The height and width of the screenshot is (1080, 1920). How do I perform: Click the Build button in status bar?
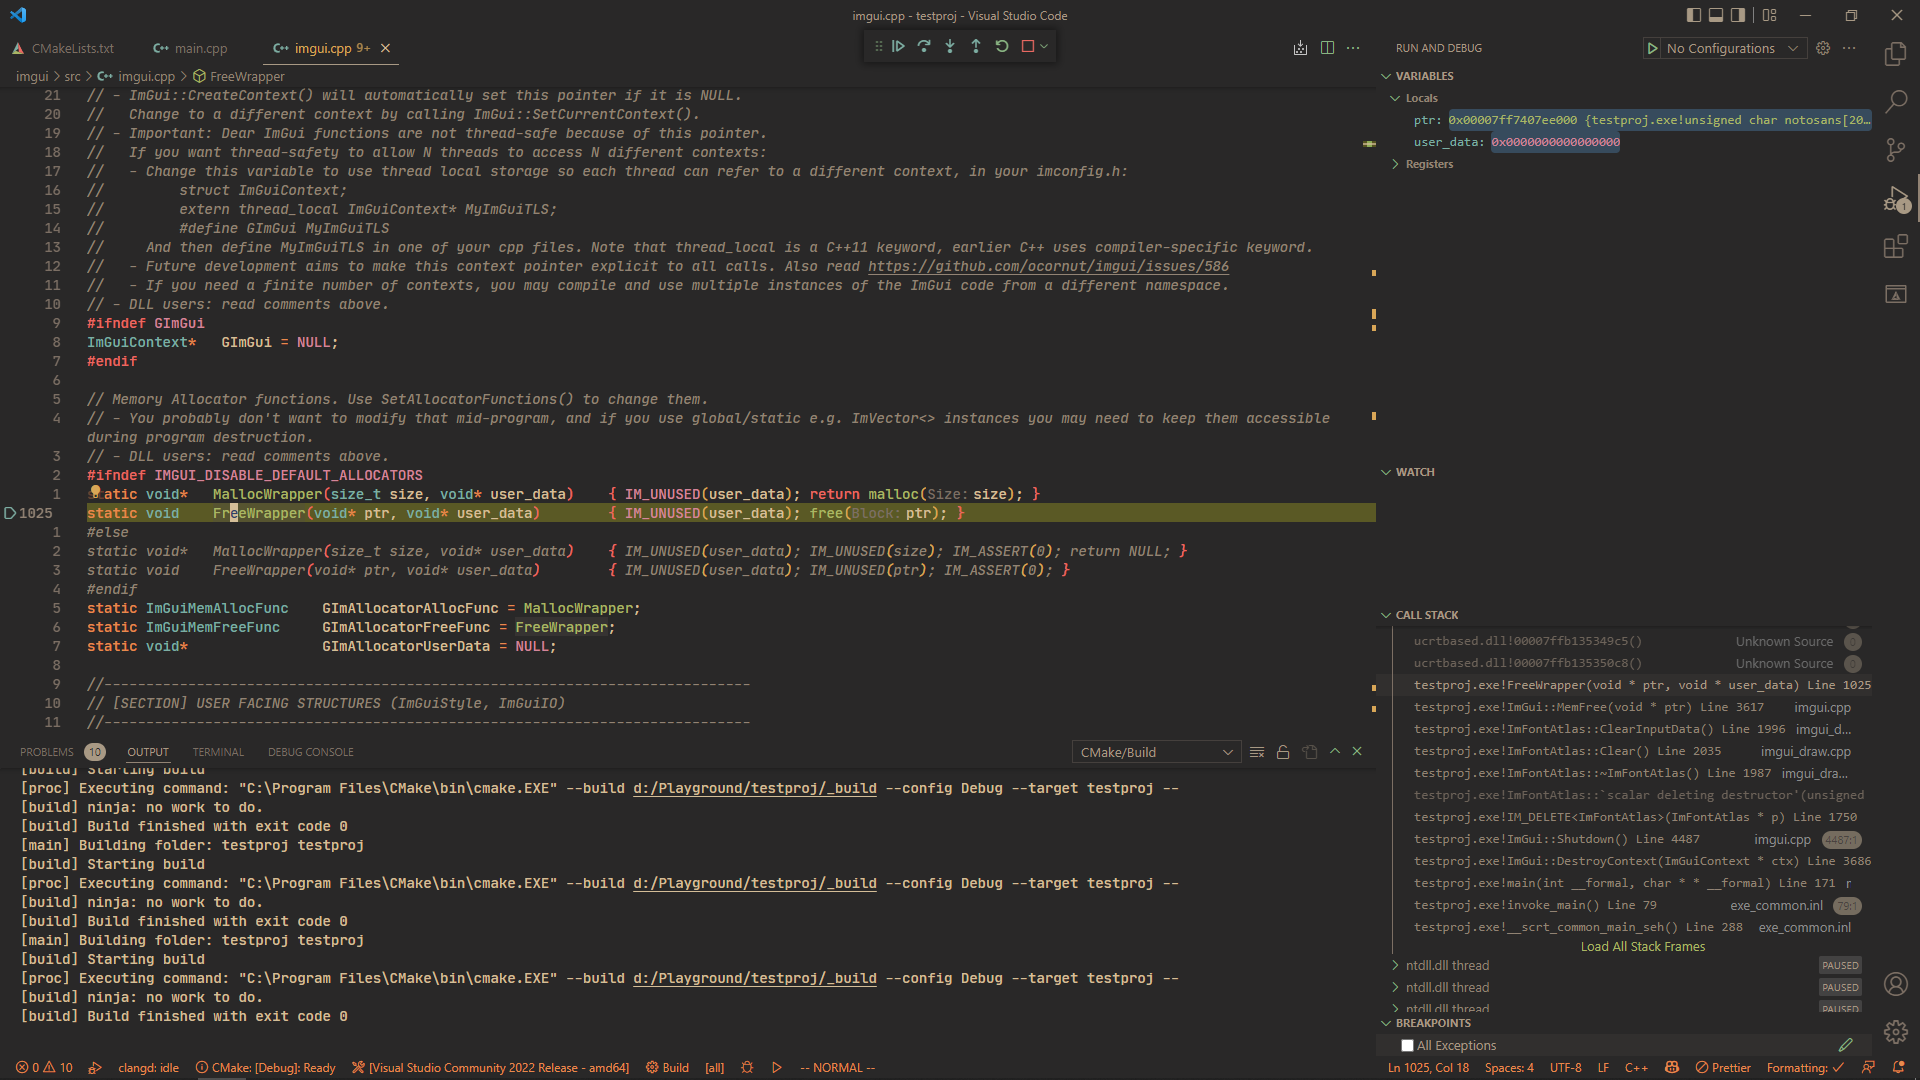tap(667, 1068)
